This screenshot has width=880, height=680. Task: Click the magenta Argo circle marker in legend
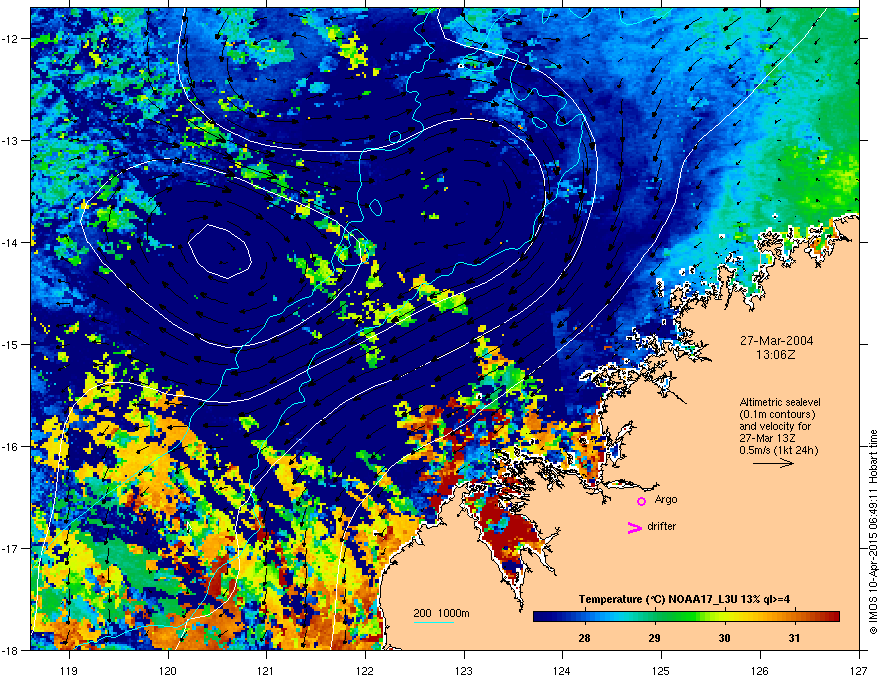641,501
